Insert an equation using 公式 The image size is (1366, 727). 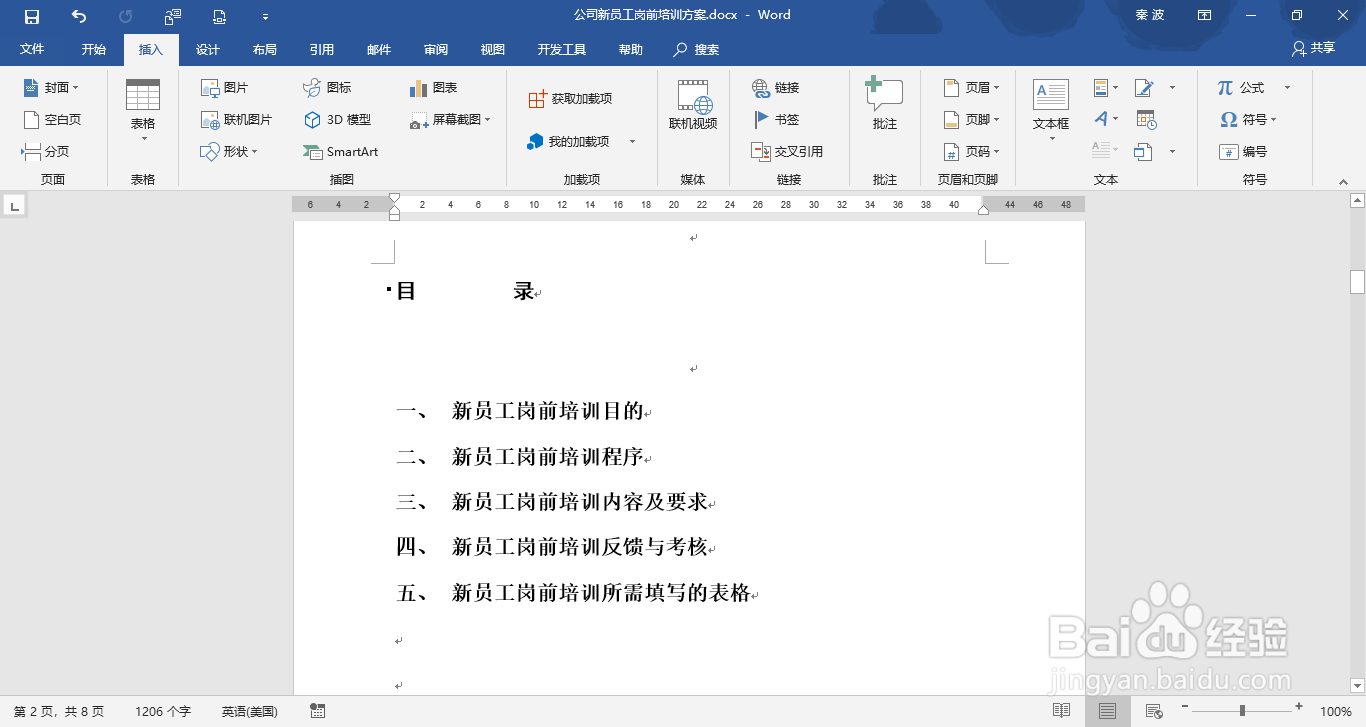click(x=1243, y=88)
